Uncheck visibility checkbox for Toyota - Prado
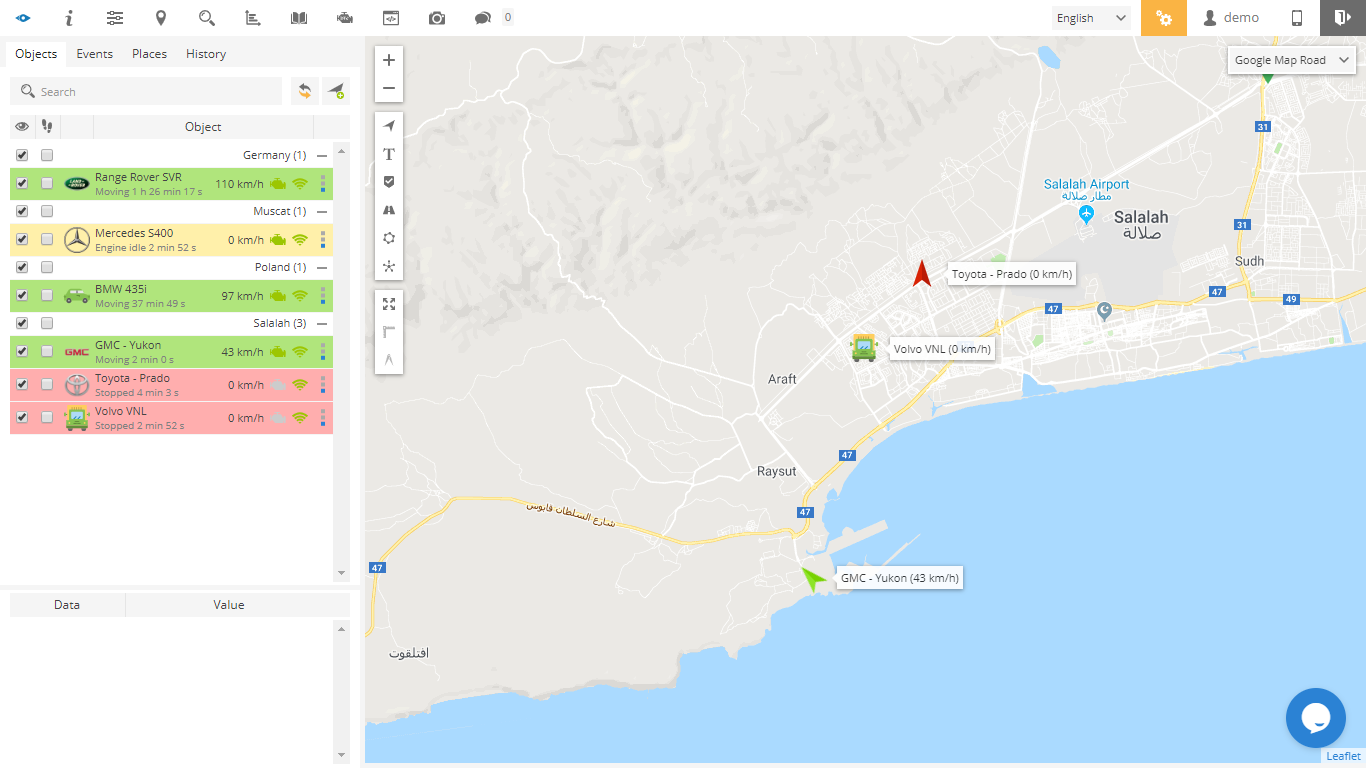Viewport: 1366px width, 768px height. coord(22,384)
